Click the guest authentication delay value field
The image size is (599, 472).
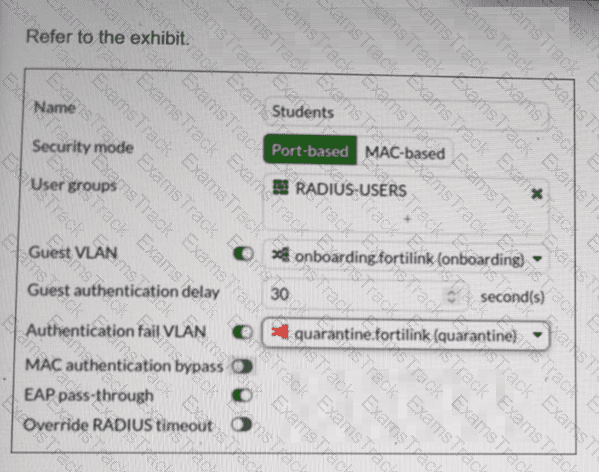pos(366,294)
